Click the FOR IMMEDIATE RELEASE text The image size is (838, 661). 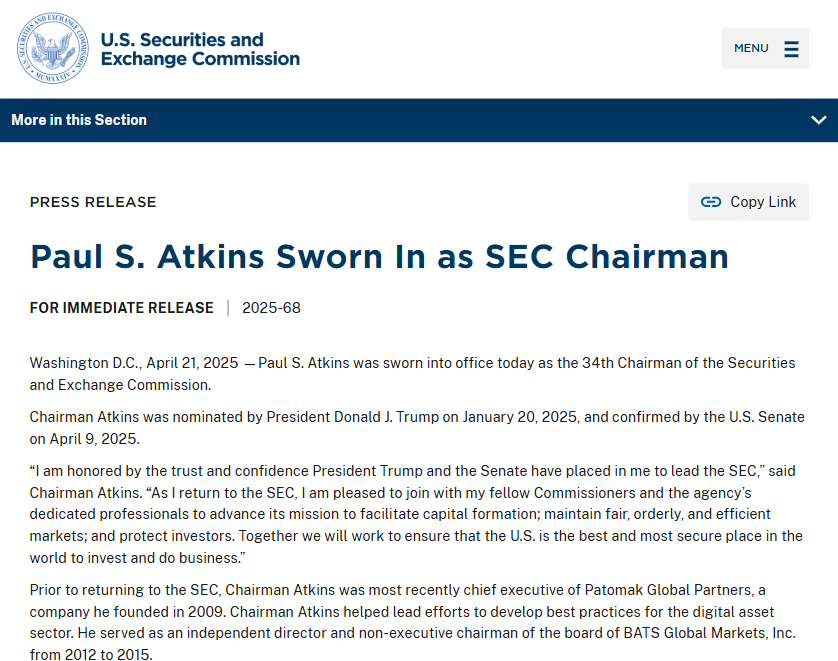(122, 308)
